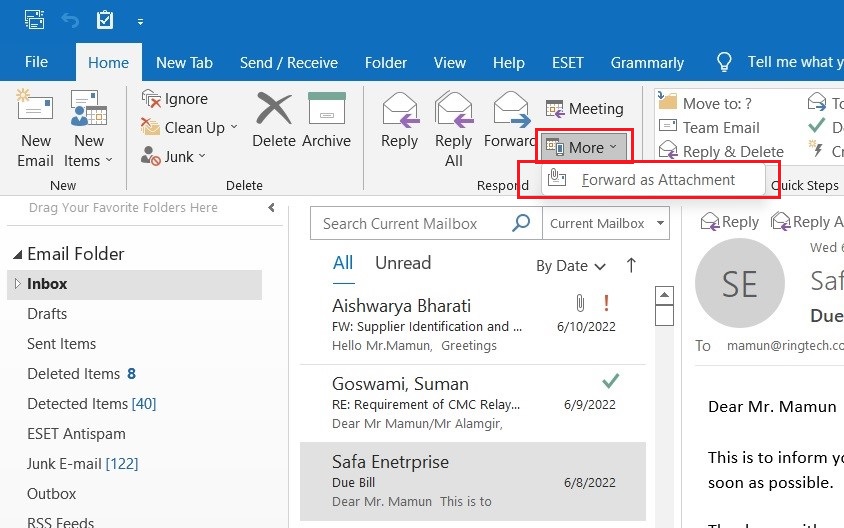
Task: Switch to the Home ribbon tab
Action: [x=108, y=62]
